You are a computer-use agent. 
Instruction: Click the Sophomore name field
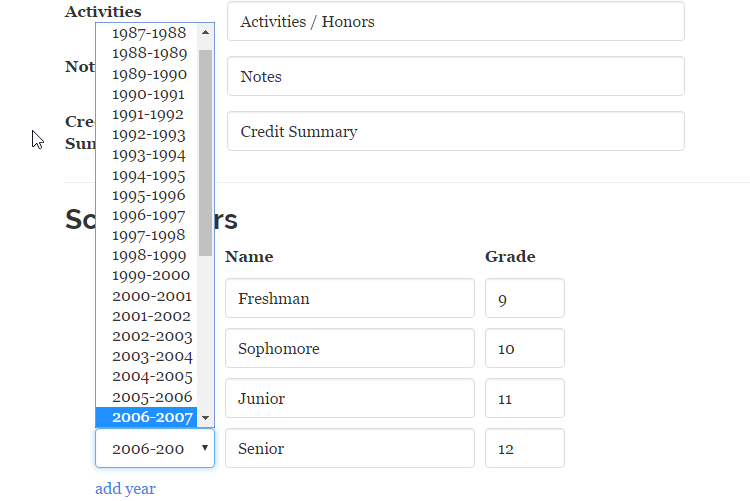tap(349, 348)
